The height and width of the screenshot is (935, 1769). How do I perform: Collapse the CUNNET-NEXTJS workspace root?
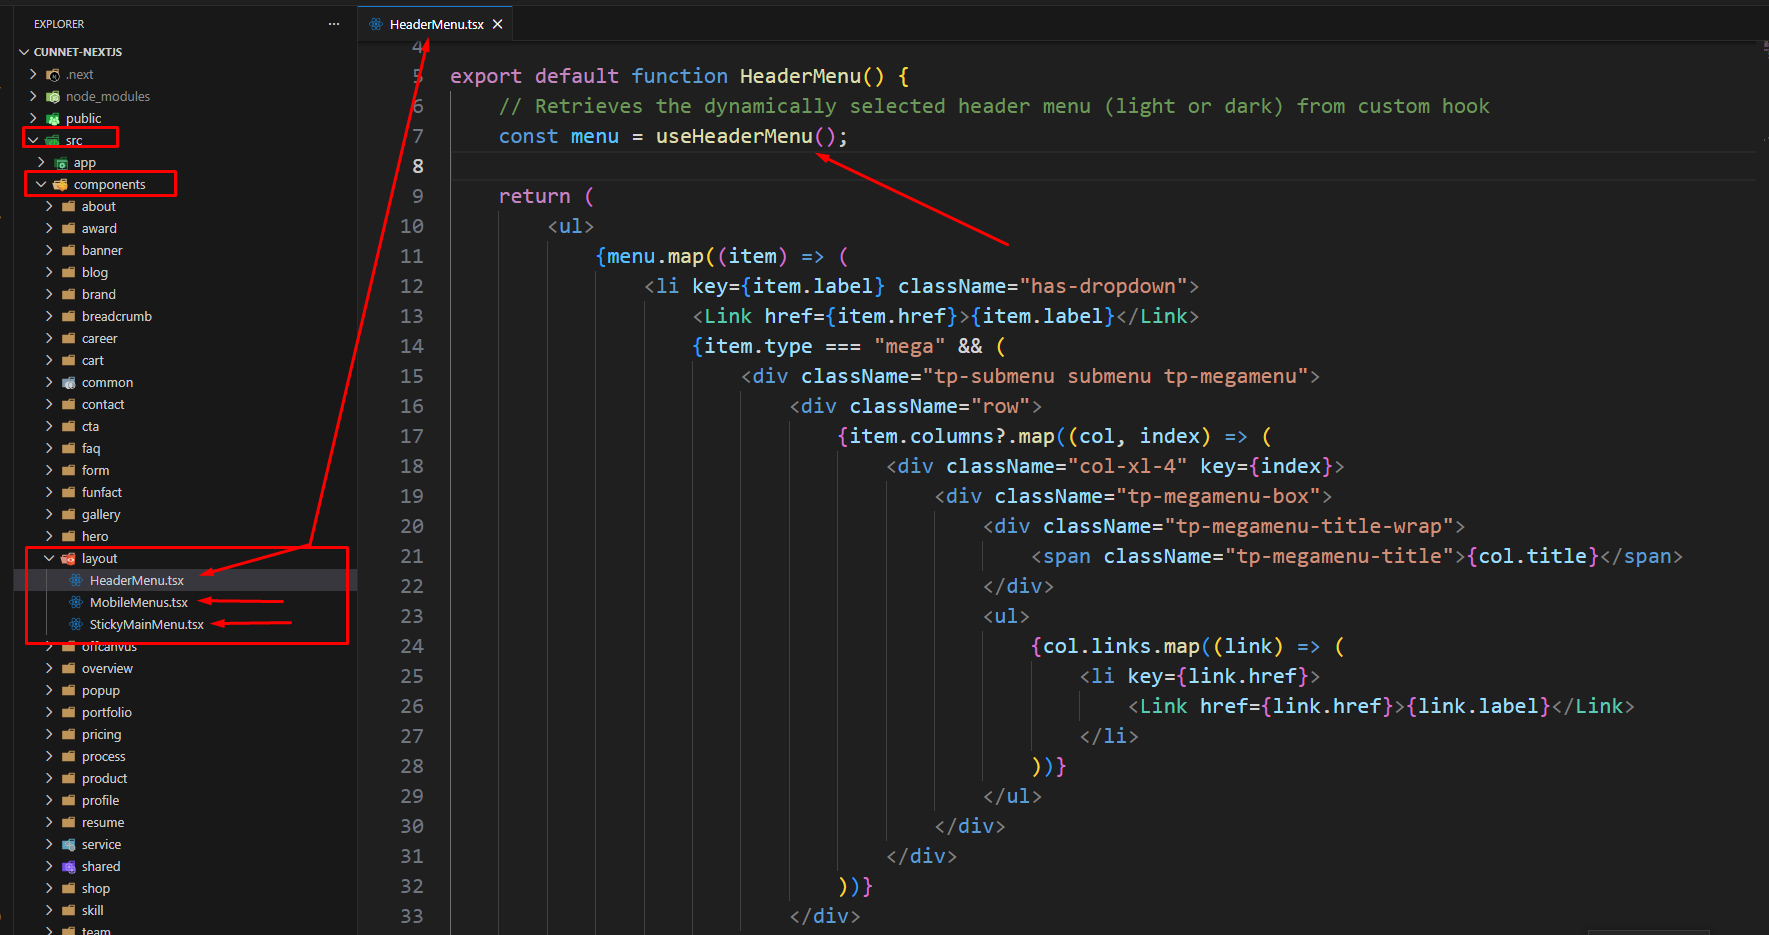24,51
